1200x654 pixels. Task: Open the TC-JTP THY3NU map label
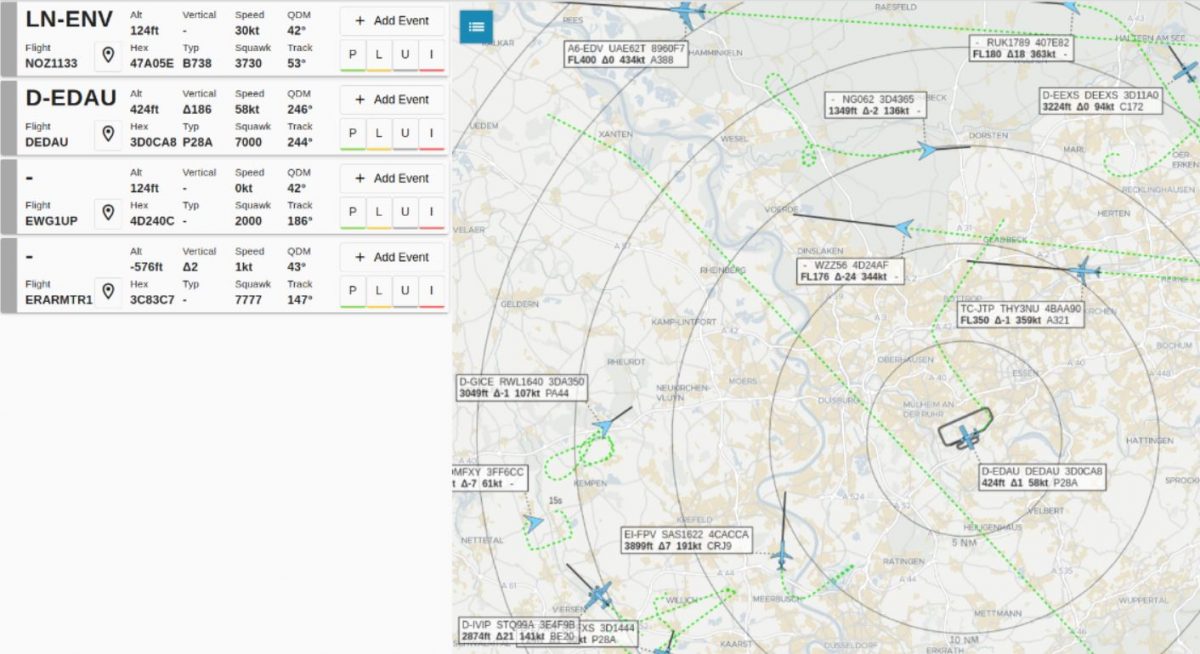click(x=1021, y=315)
